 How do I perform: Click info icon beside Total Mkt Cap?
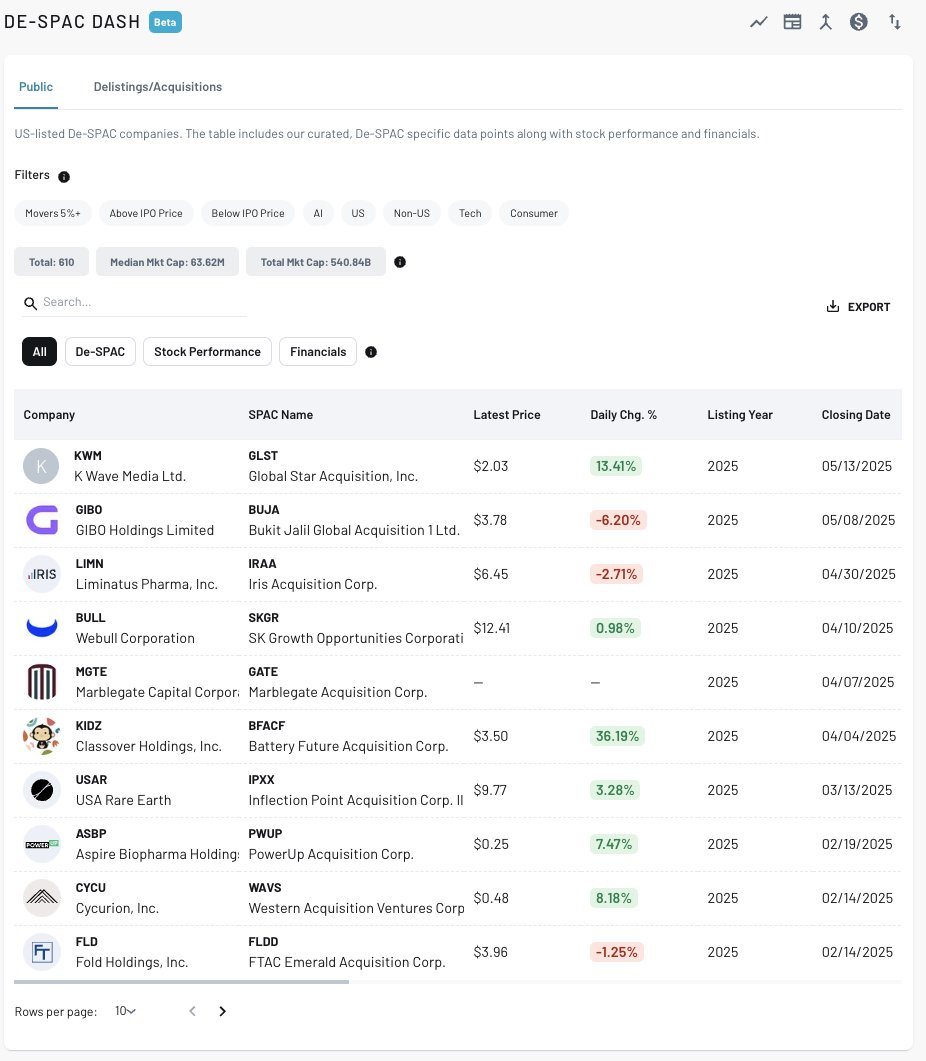point(400,262)
